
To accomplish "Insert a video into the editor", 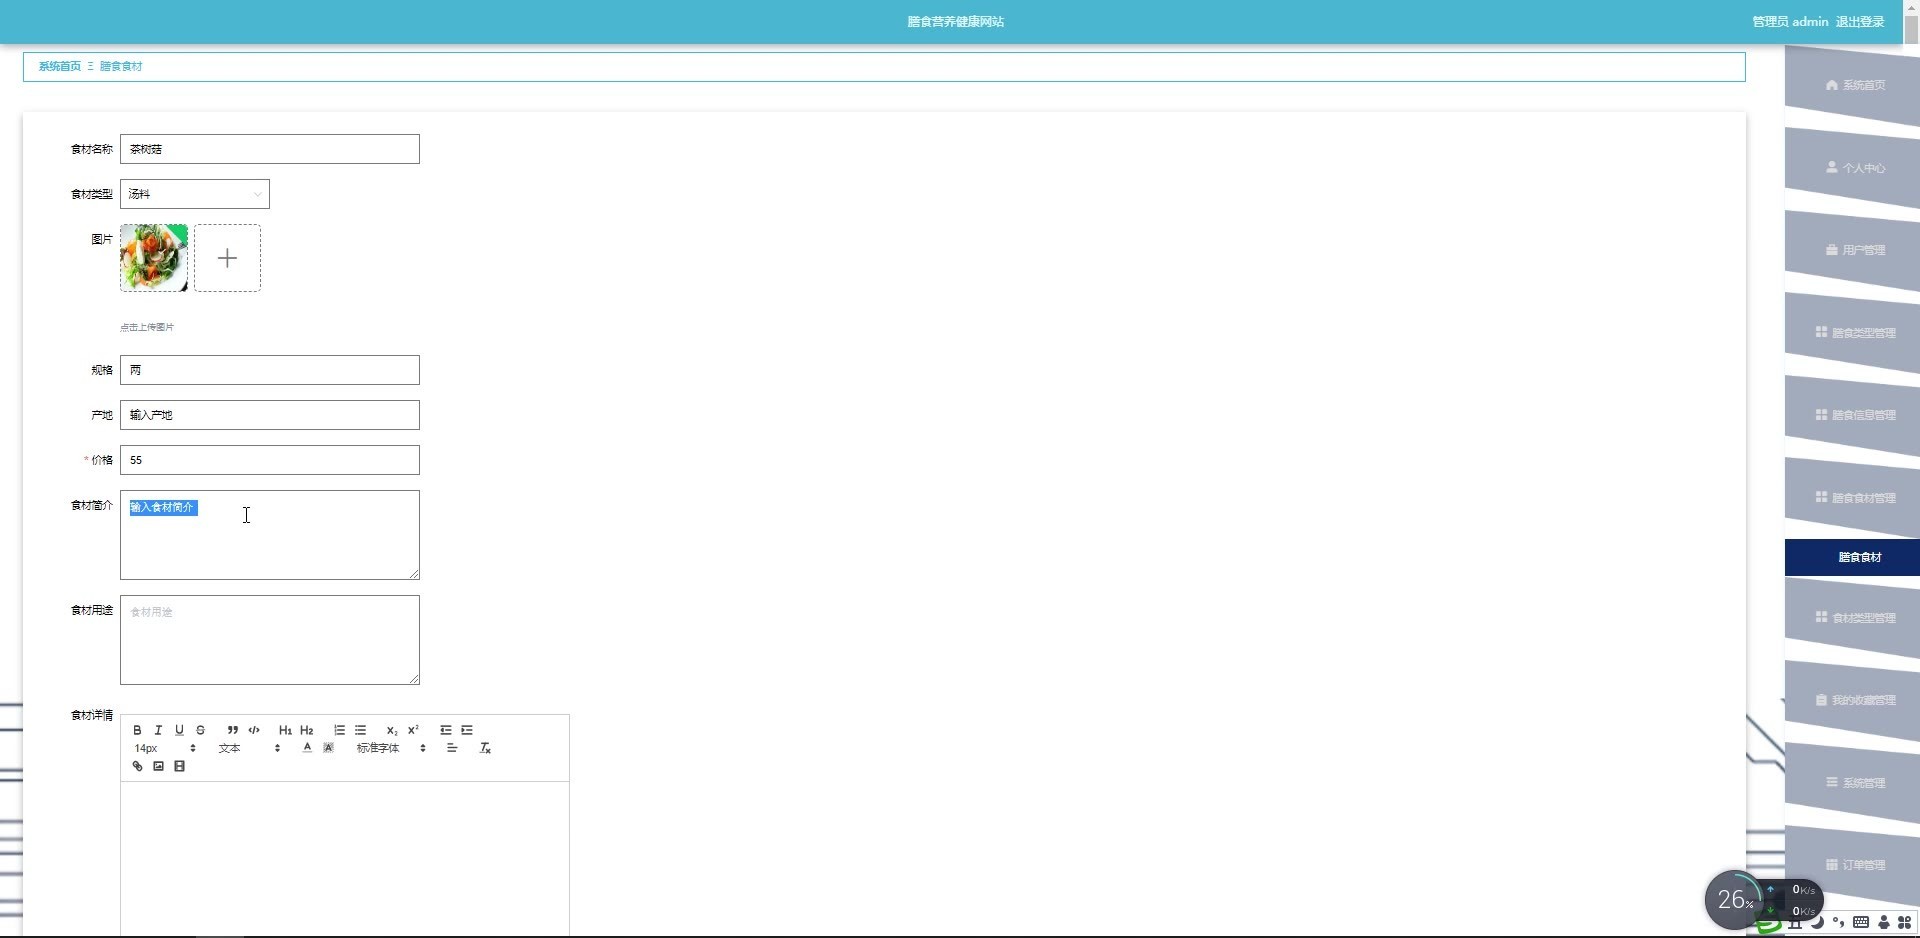I will [x=179, y=766].
